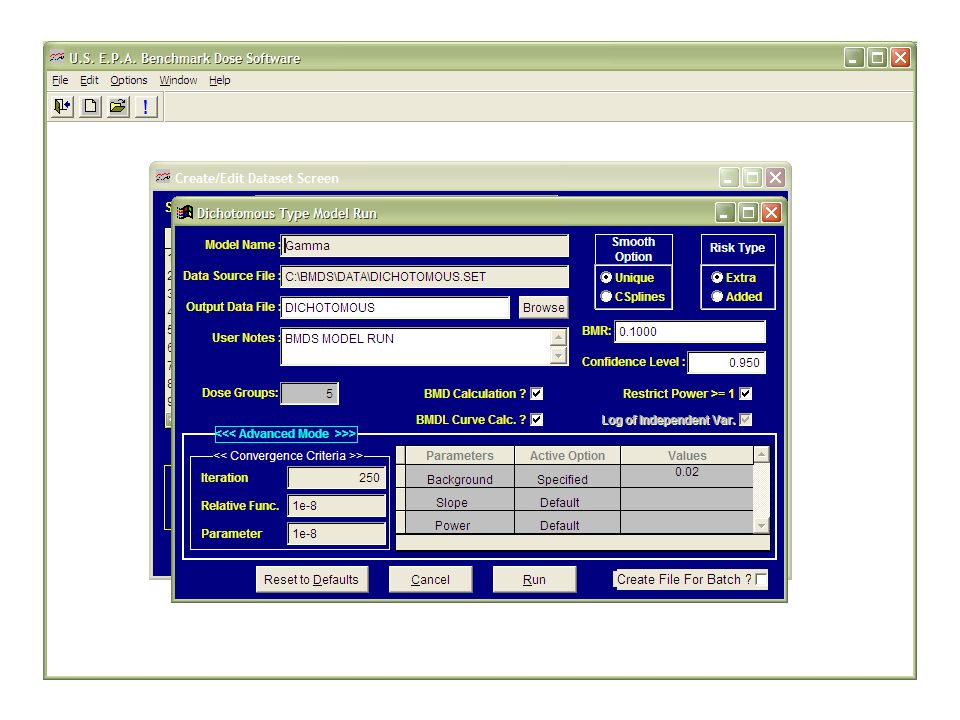960x720 pixels.
Task: Click the Browse button
Action: (x=544, y=307)
